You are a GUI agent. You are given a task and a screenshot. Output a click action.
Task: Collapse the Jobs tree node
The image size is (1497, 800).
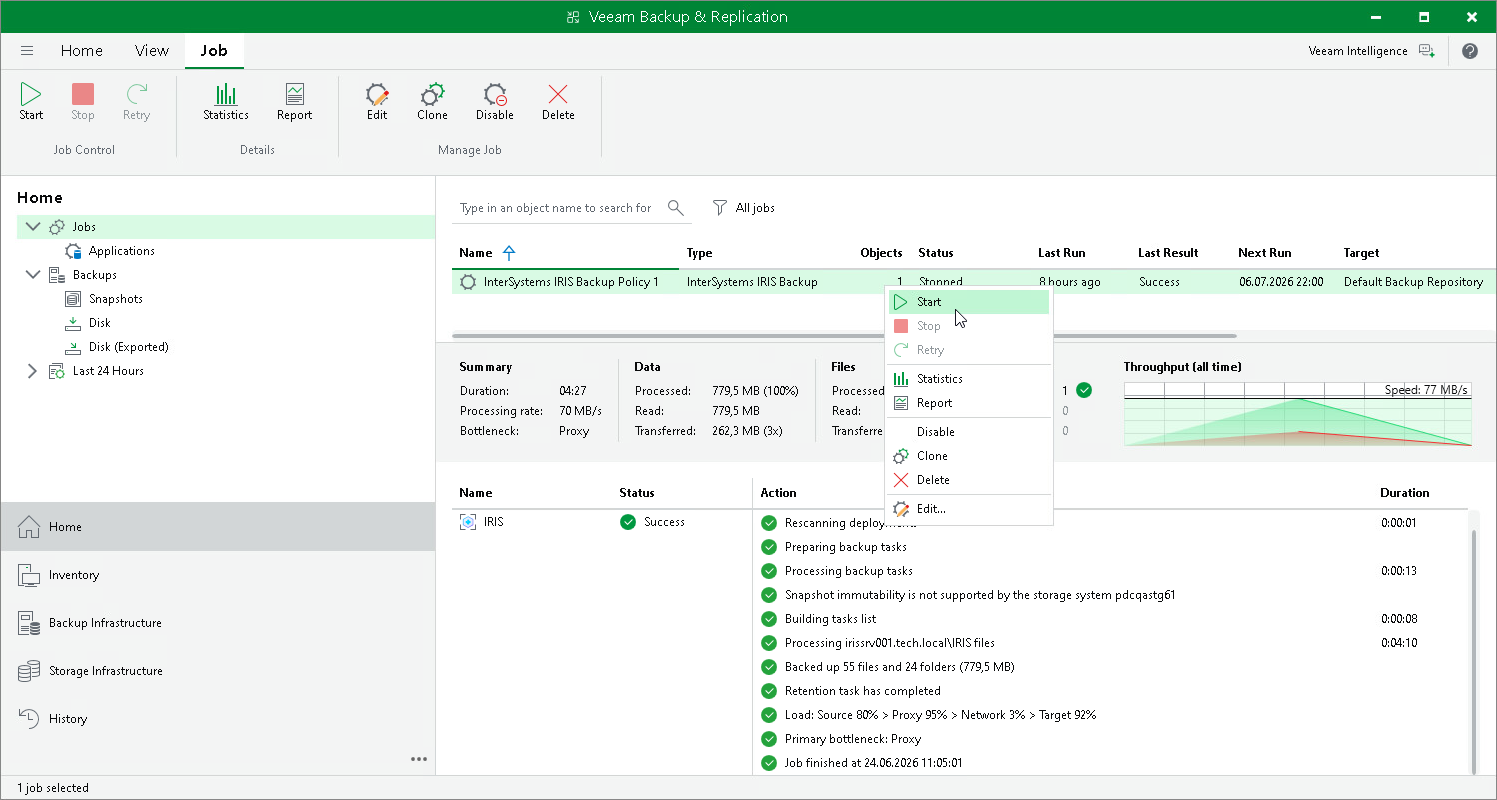[x=32, y=227]
